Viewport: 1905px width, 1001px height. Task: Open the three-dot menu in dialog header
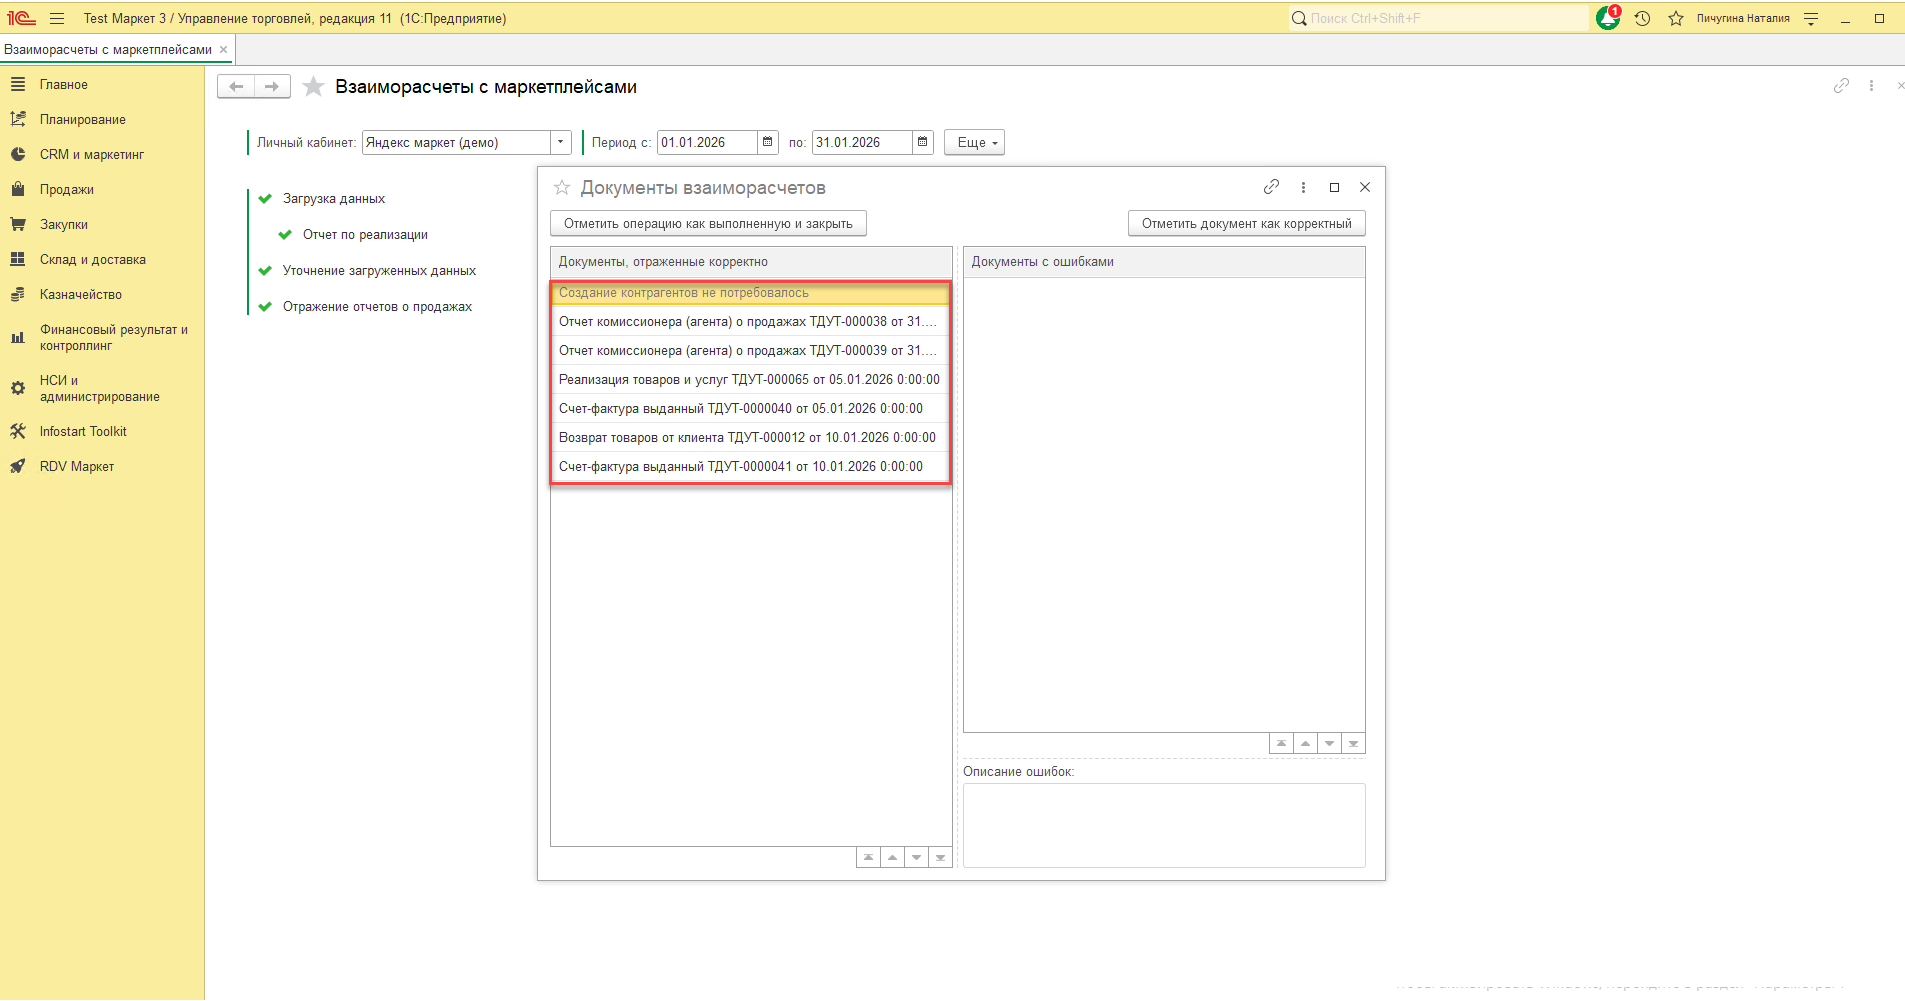1303,187
